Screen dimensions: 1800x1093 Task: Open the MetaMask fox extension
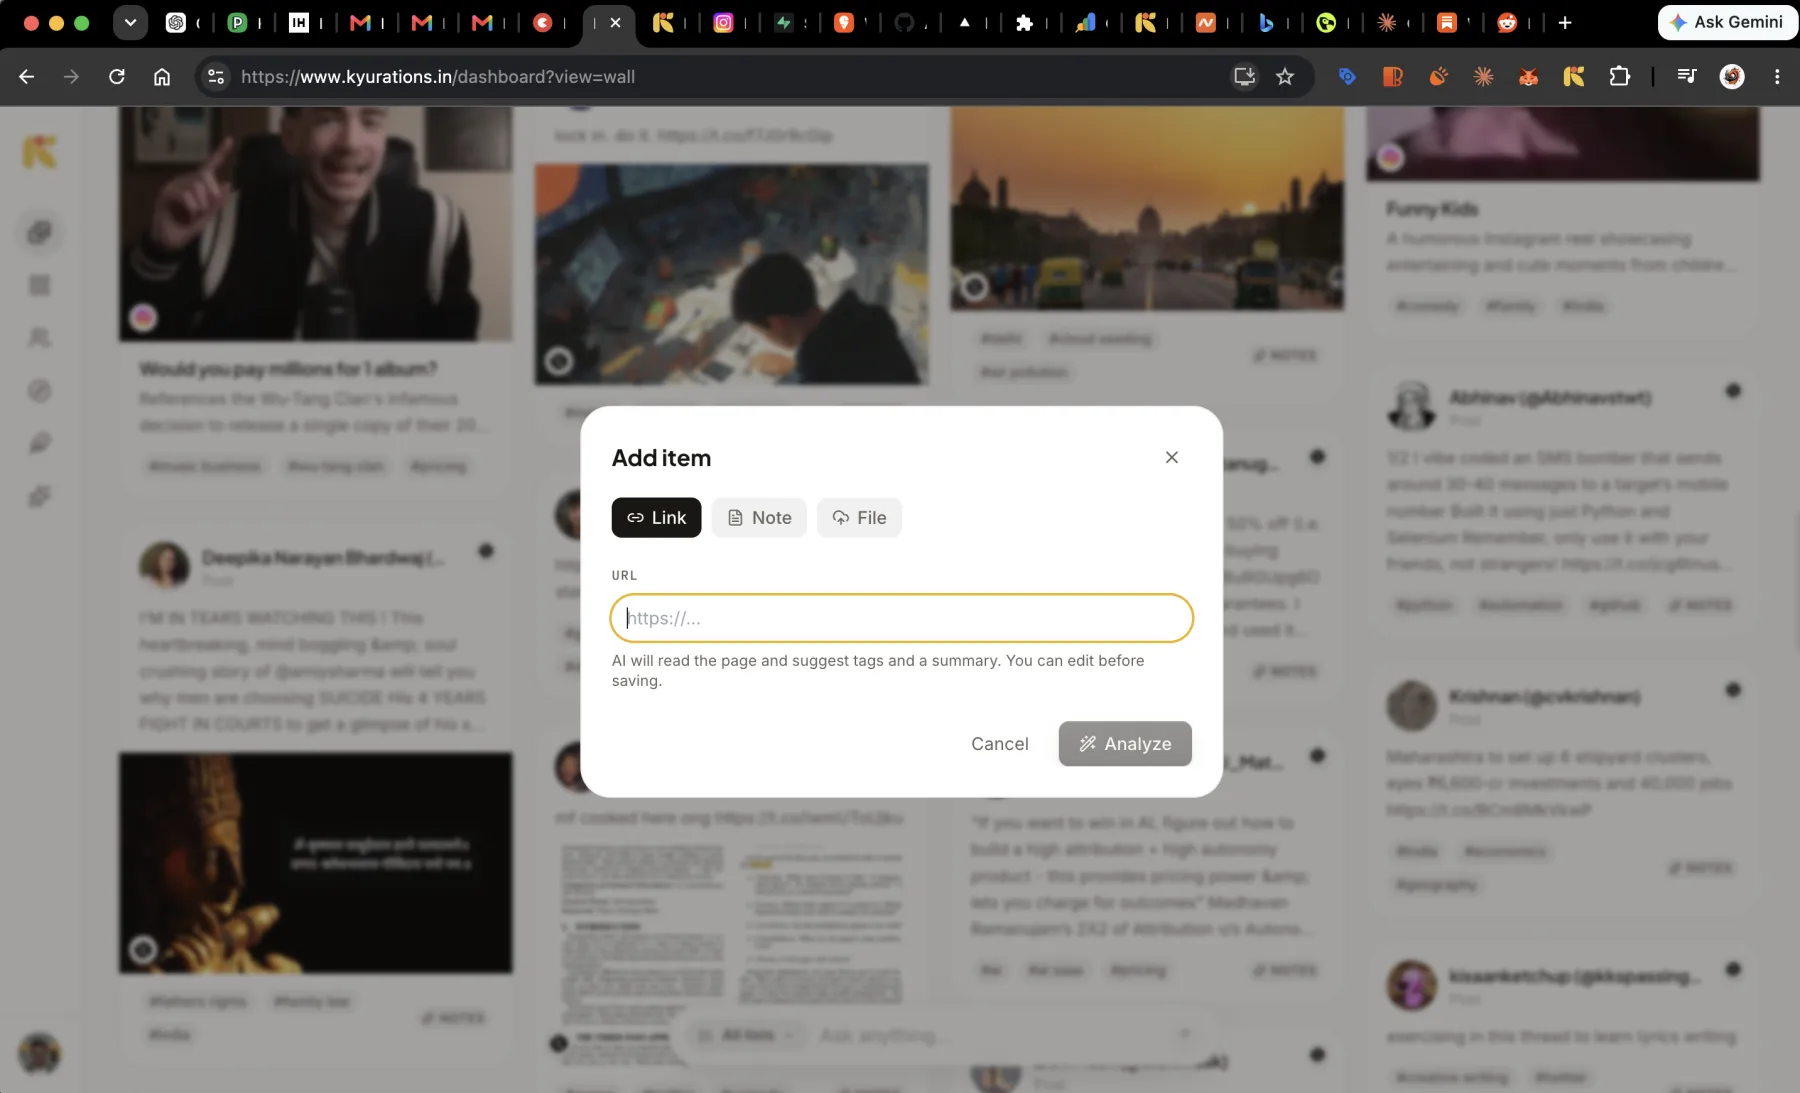(x=1528, y=77)
